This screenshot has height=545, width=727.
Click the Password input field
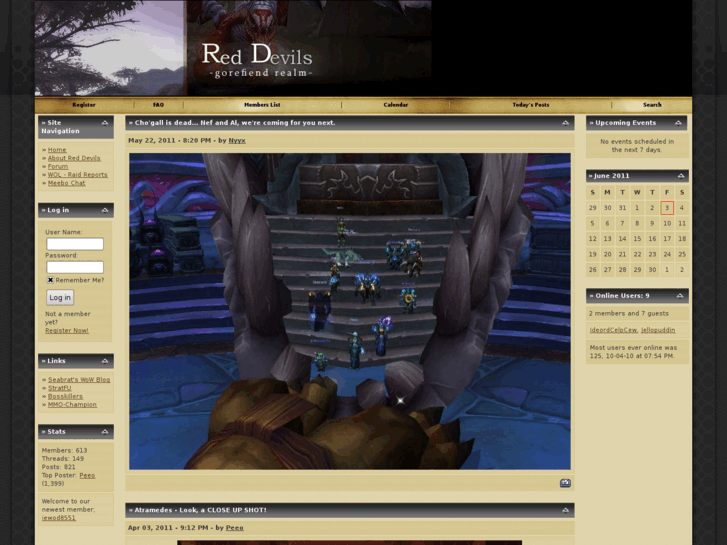[75, 267]
